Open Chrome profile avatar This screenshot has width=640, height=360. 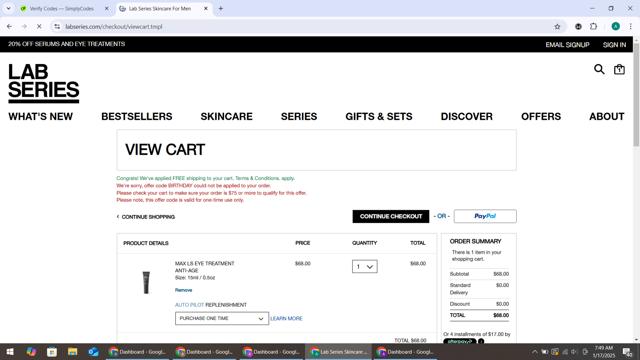click(x=616, y=27)
